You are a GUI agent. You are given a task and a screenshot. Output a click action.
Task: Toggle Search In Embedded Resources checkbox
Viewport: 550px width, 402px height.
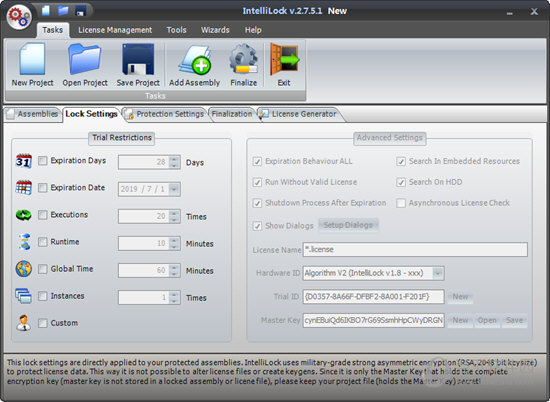(401, 161)
